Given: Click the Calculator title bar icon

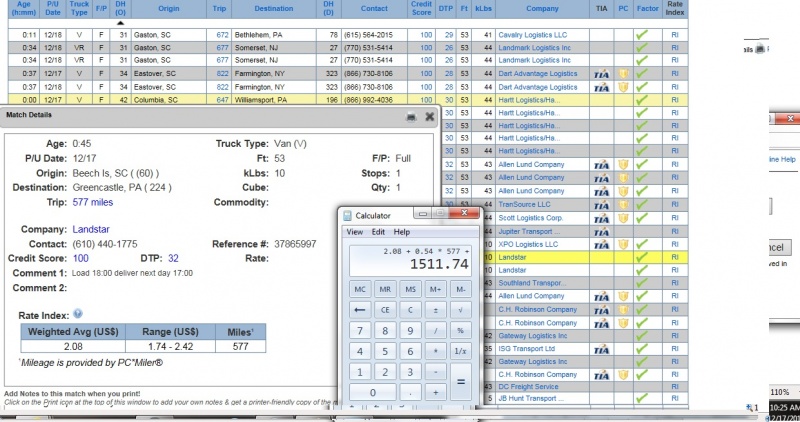Looking at the screenshot, I should coord(348,216).
